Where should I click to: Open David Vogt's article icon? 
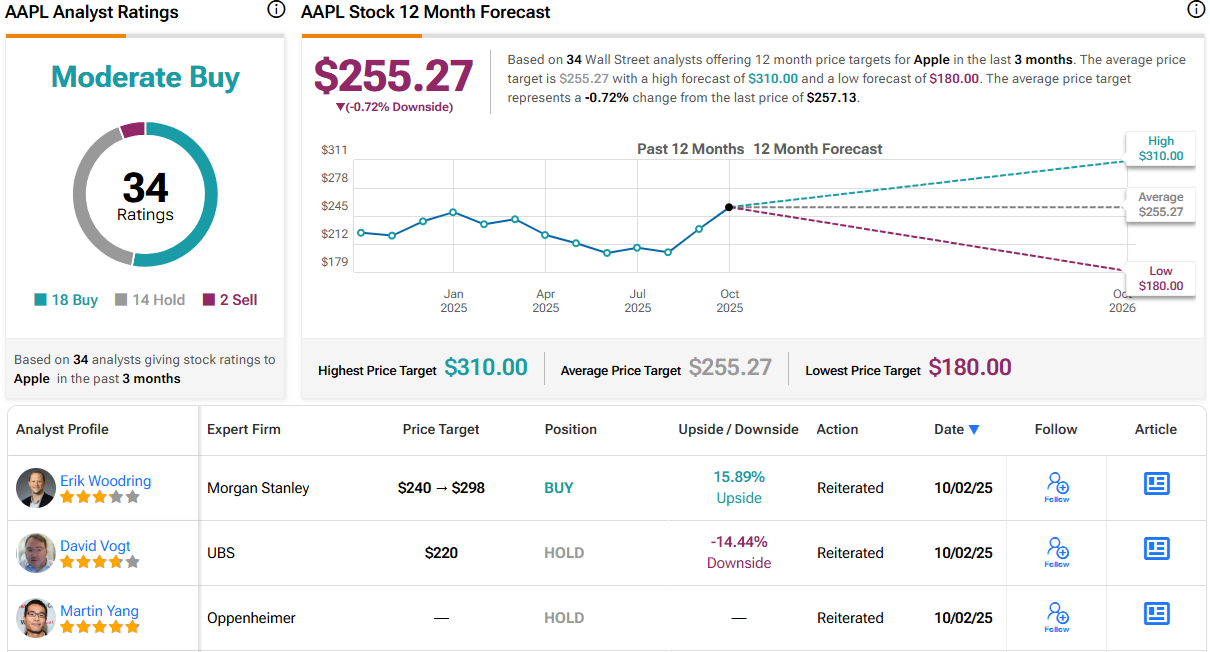point(1156,549)
